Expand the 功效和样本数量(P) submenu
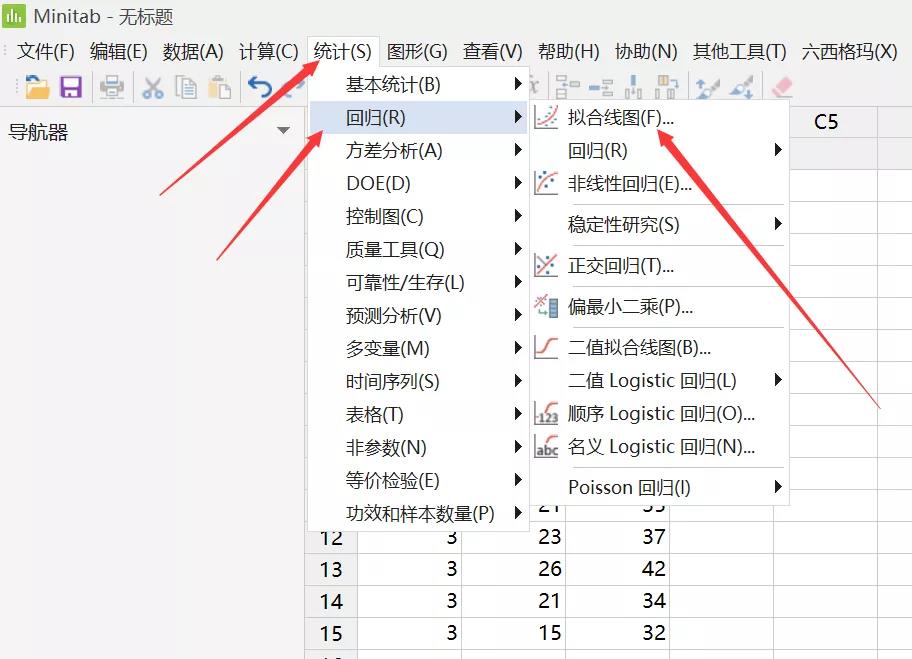The height and width of the screenshot is (659, 912). pos(418,513)
